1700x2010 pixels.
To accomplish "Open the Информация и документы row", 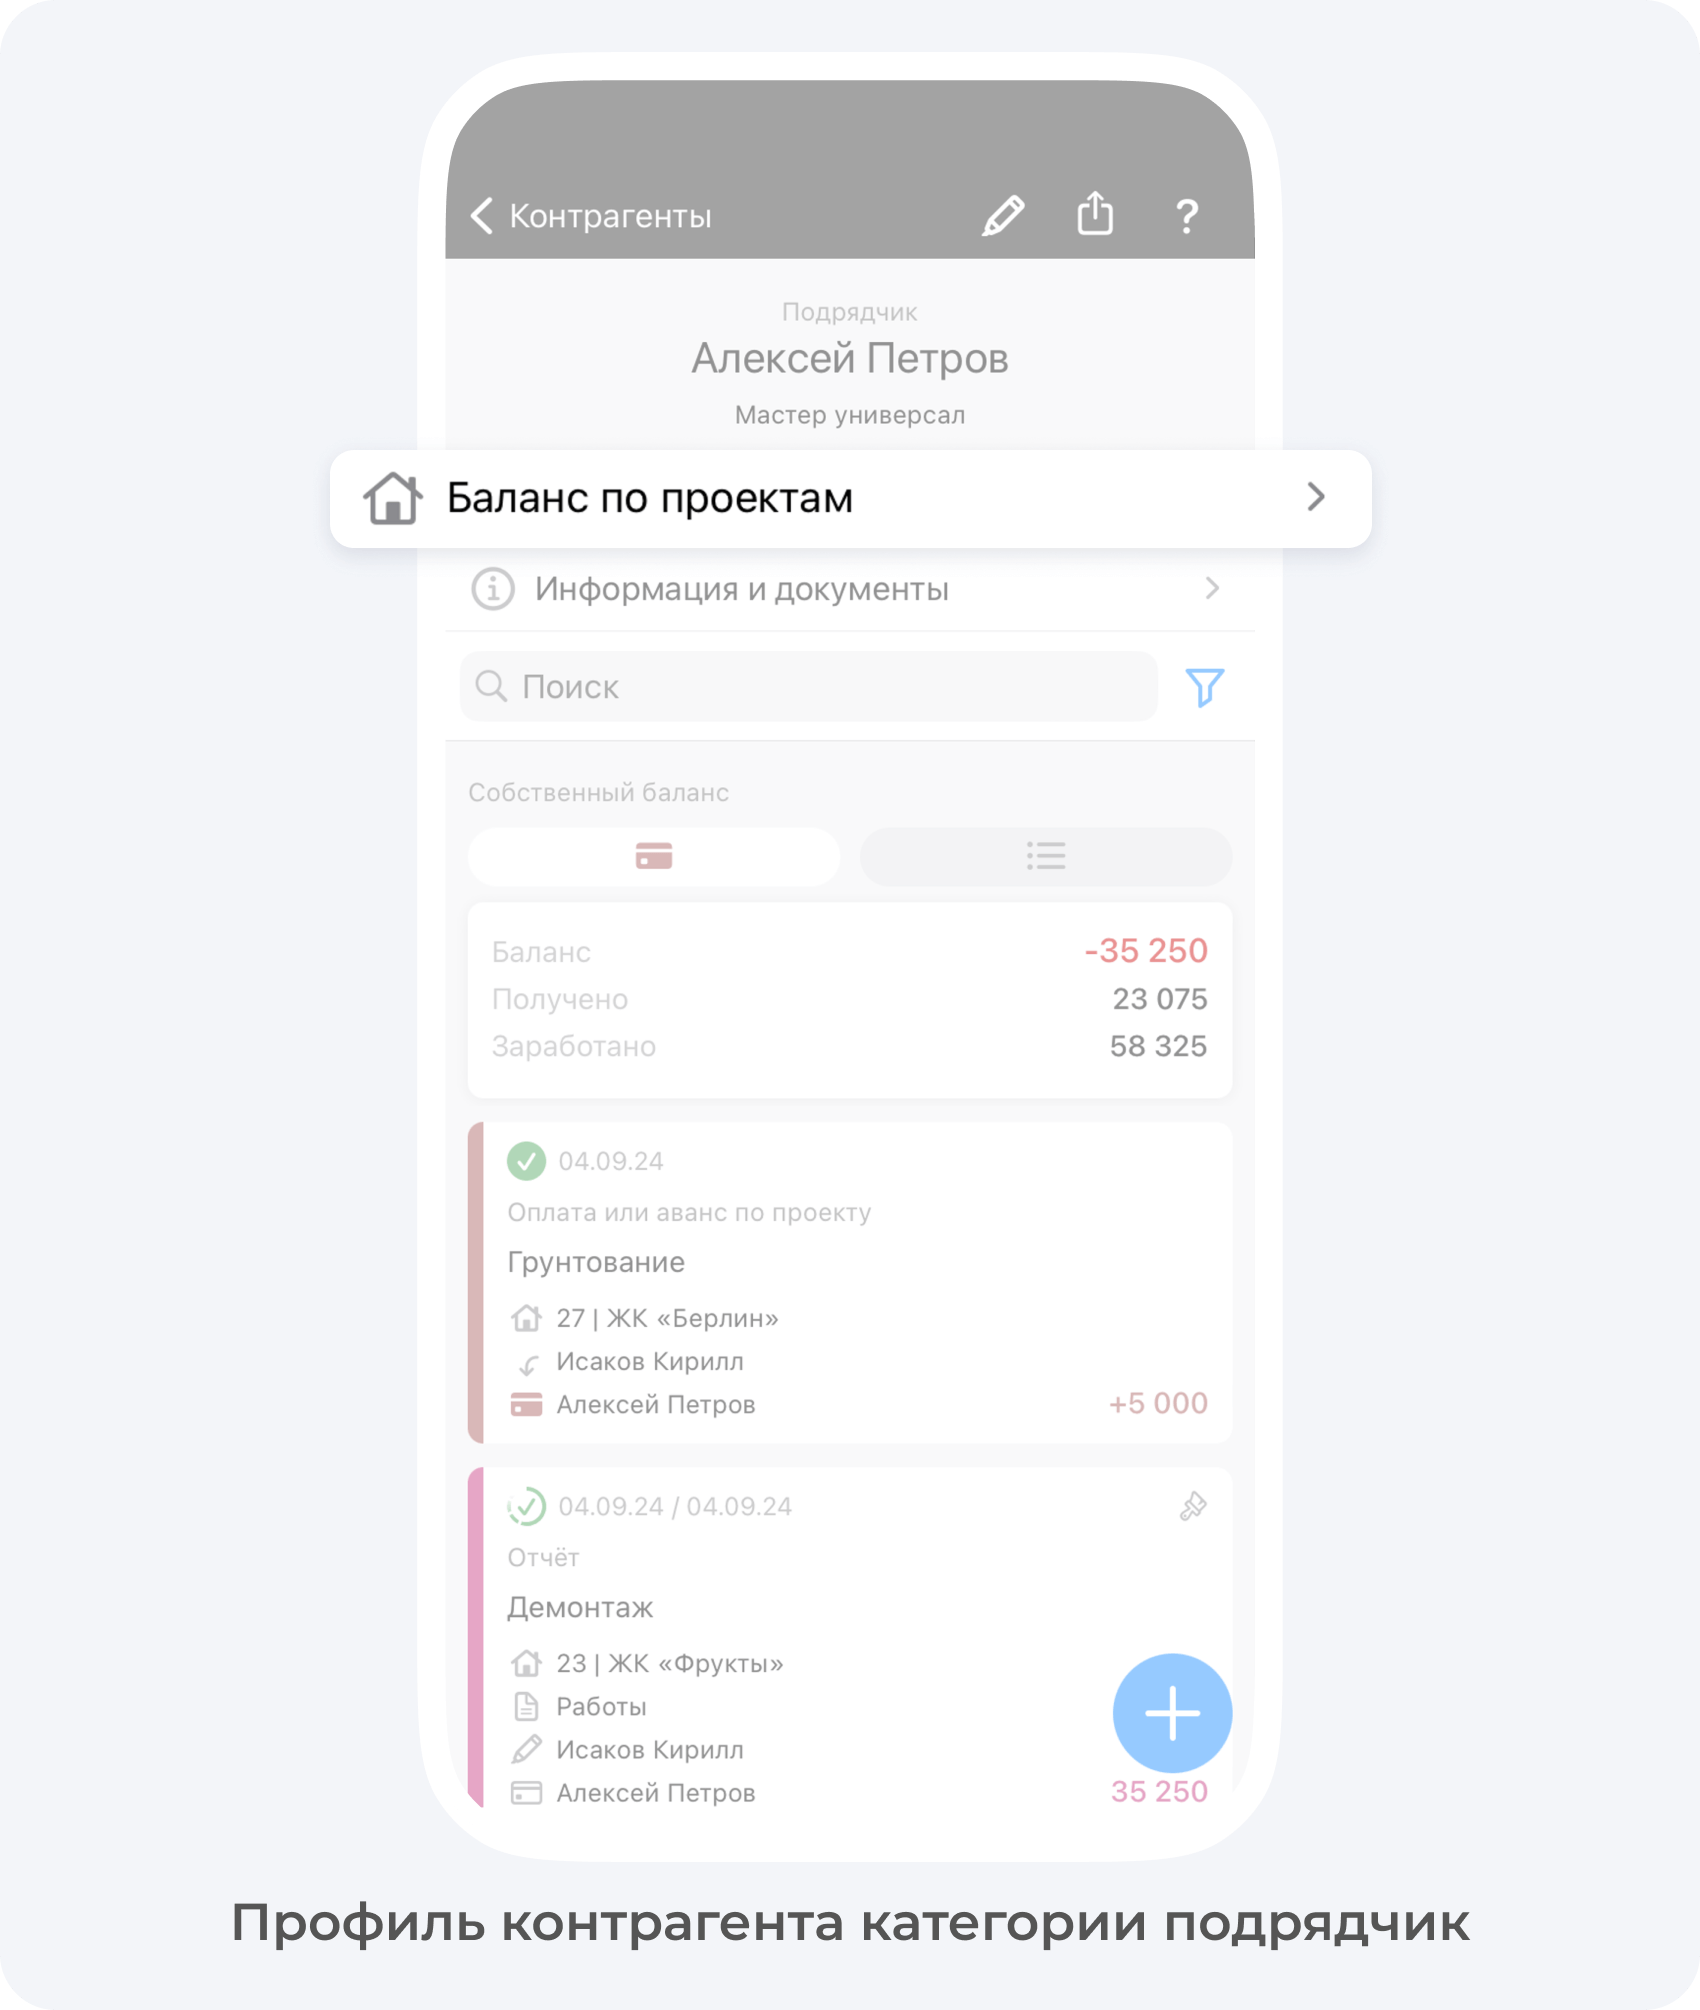I will tap(850, 589).
